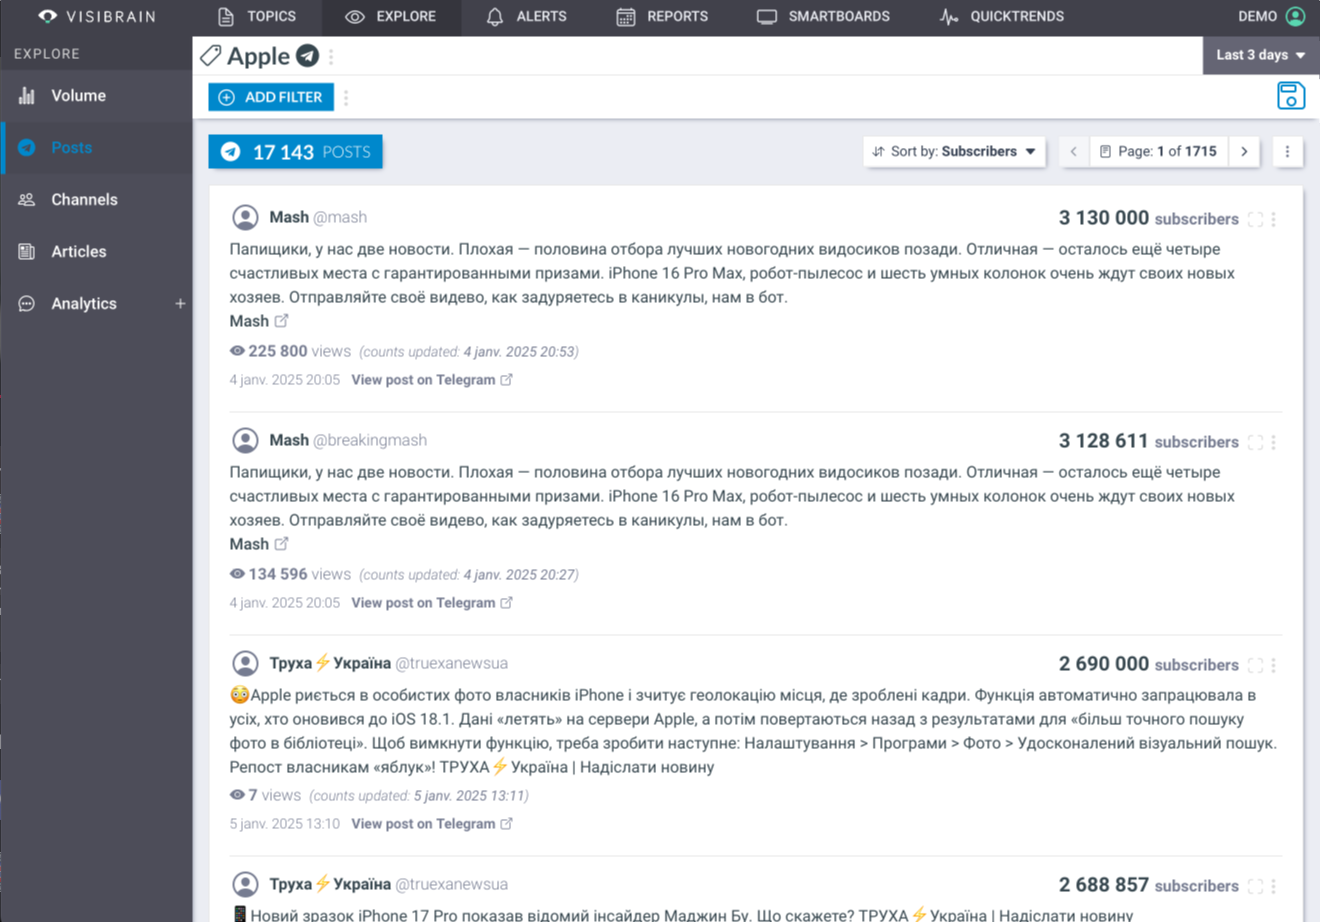Open the Topics tab
The width and height of the screenshot is (1320, 922).
click(256, 16)
